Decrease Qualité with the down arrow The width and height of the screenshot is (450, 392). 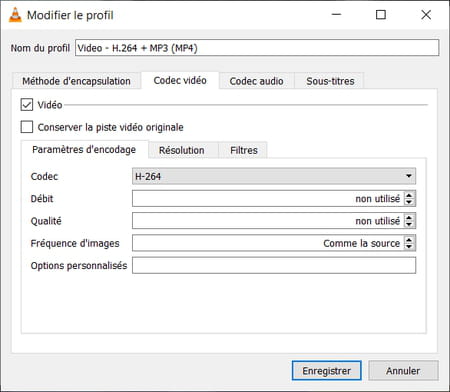tap(409, 224)
